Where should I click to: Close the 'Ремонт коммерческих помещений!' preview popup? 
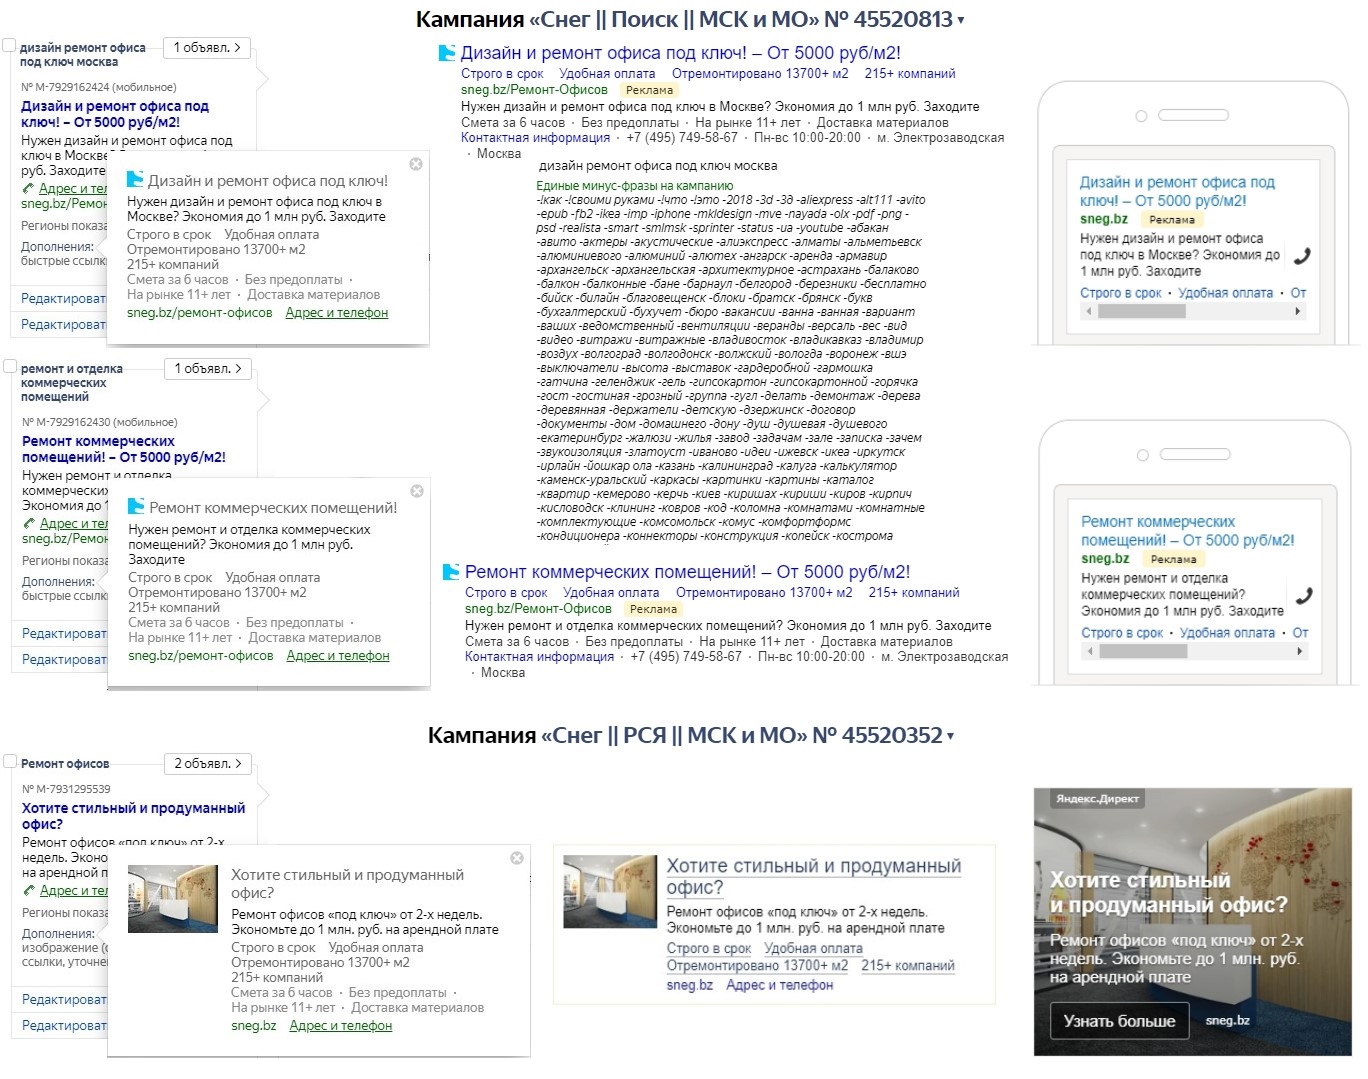pos(417,491)
